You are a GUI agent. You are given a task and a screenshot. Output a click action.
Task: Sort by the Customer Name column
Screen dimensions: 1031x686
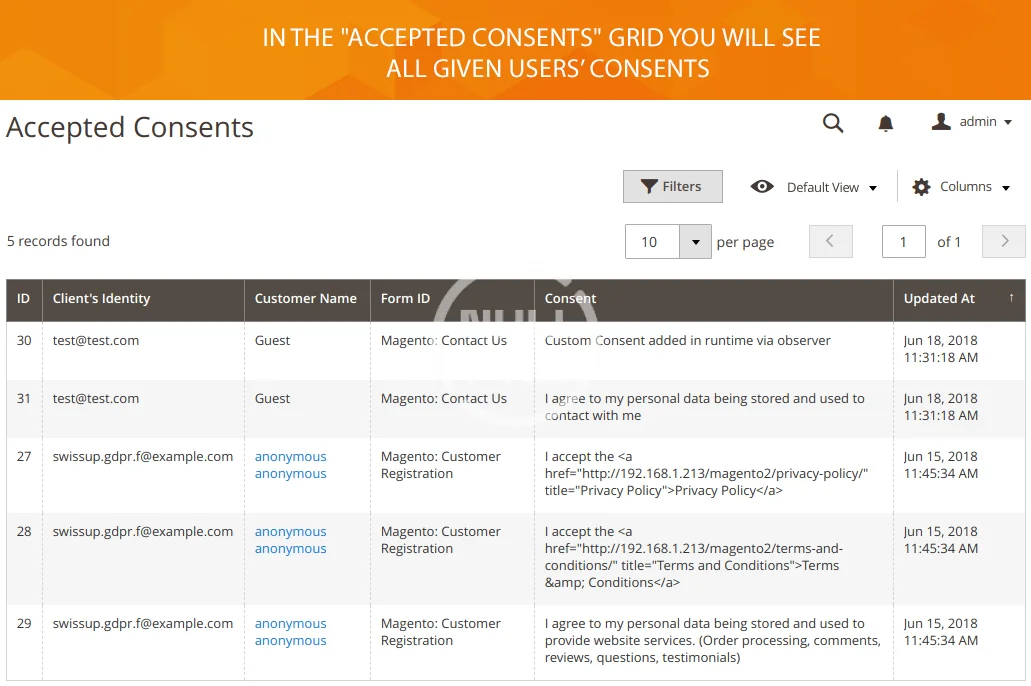coord(305,299)
